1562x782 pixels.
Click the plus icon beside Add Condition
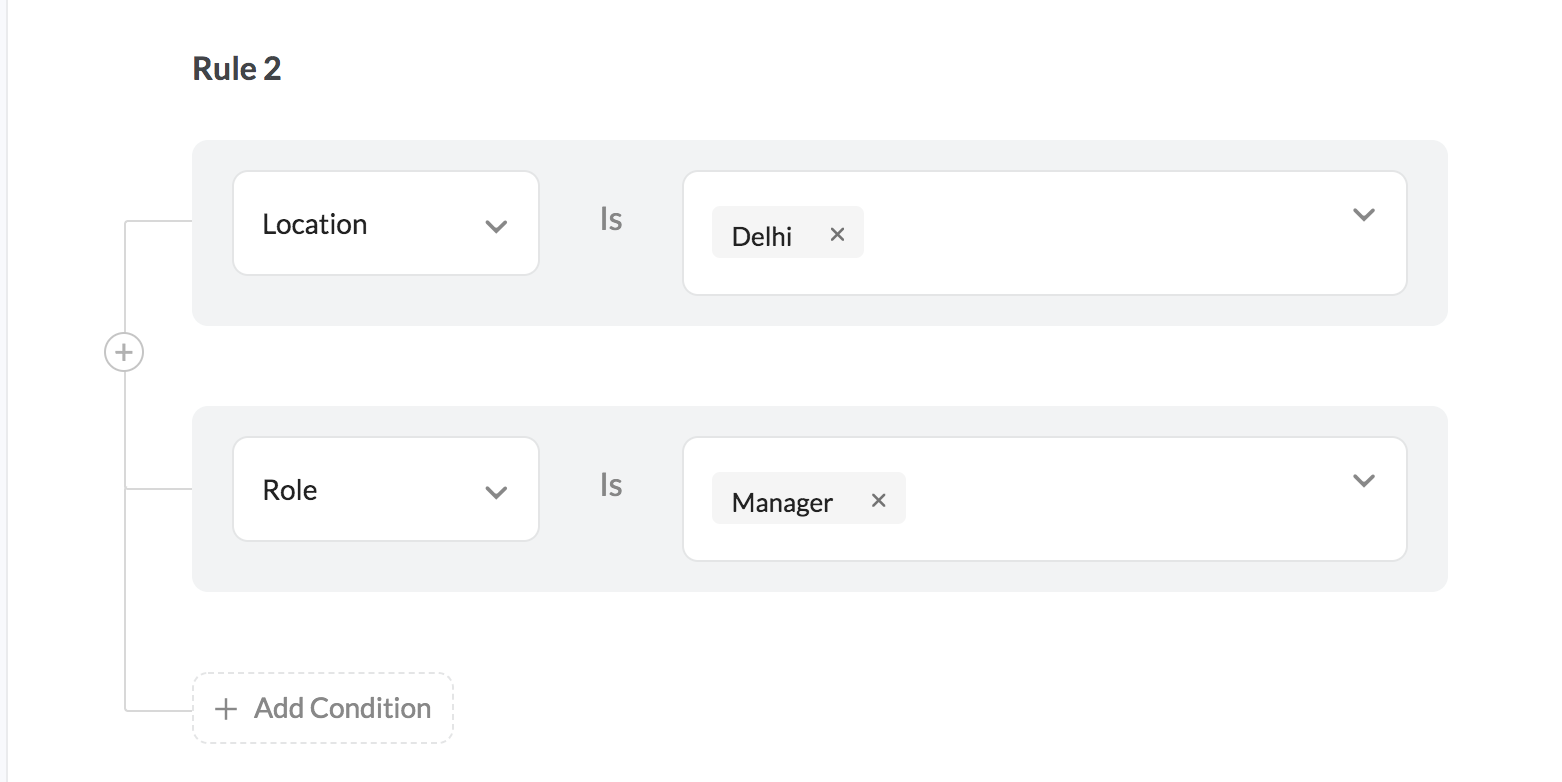226,709
